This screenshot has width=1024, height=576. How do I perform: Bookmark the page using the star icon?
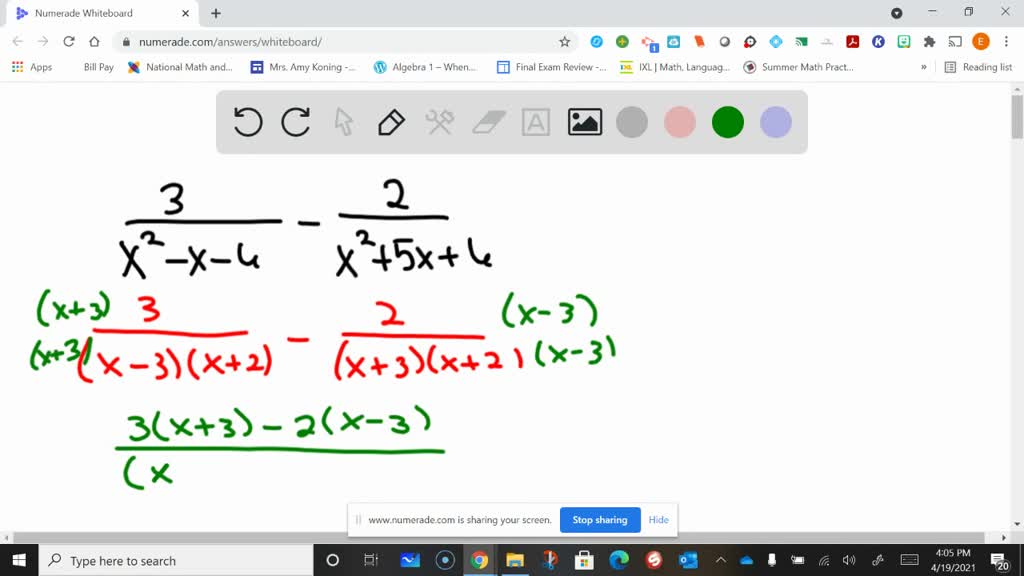pos(564,43)
